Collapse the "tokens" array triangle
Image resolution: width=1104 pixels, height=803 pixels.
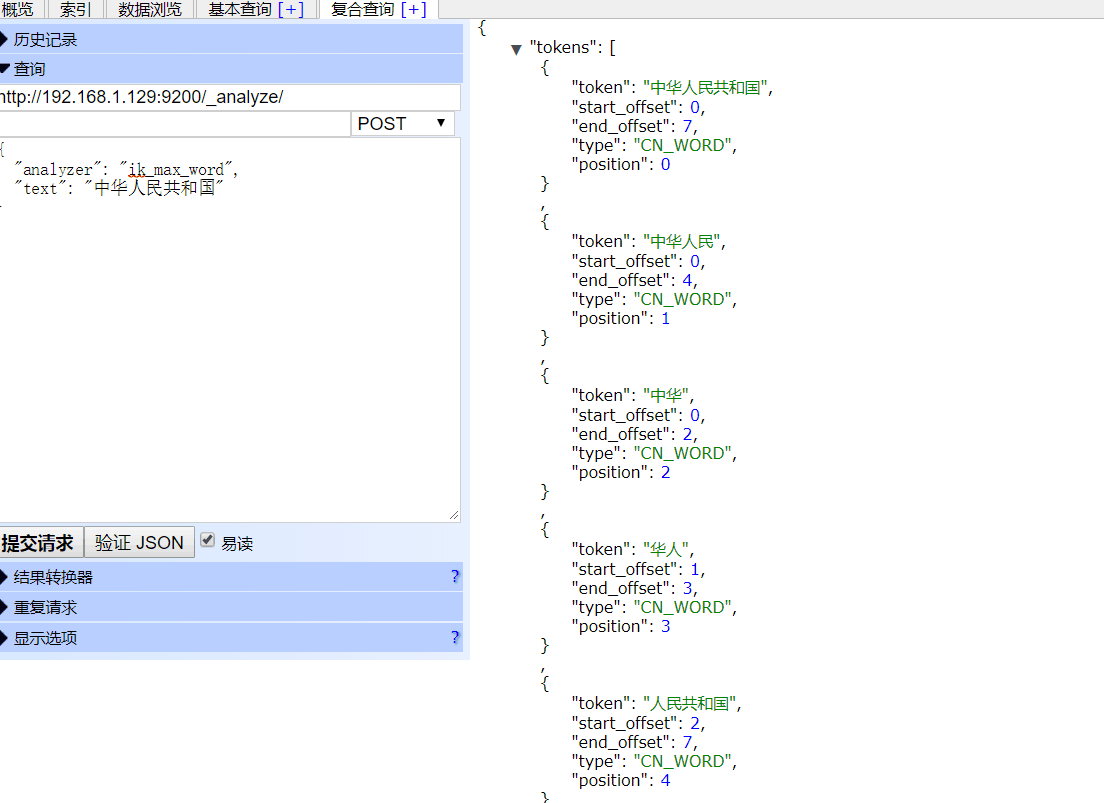coord(516,49)
